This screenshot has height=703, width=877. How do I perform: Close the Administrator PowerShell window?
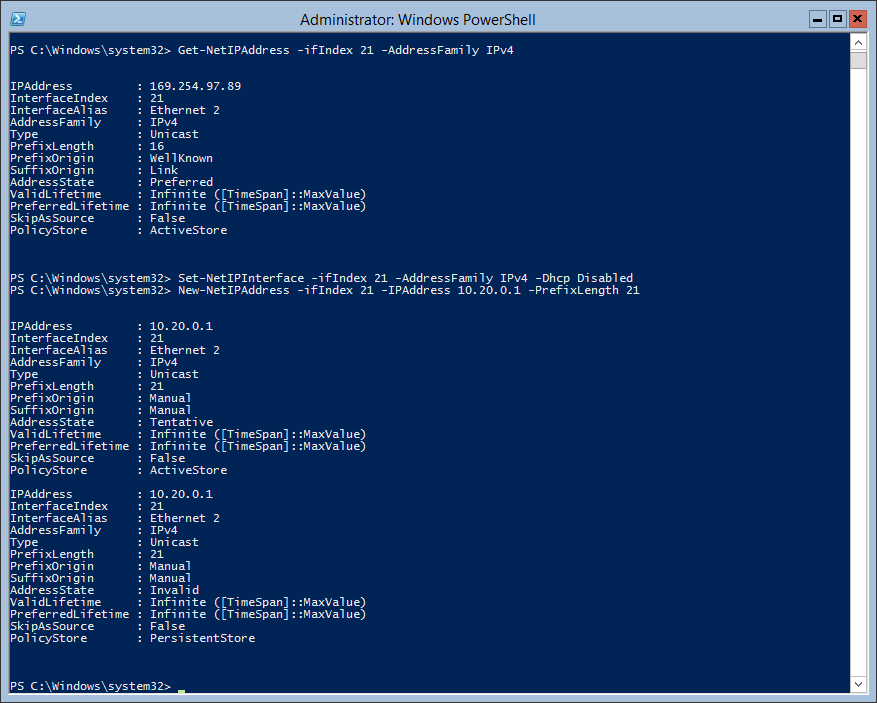(x=857, y=20)
